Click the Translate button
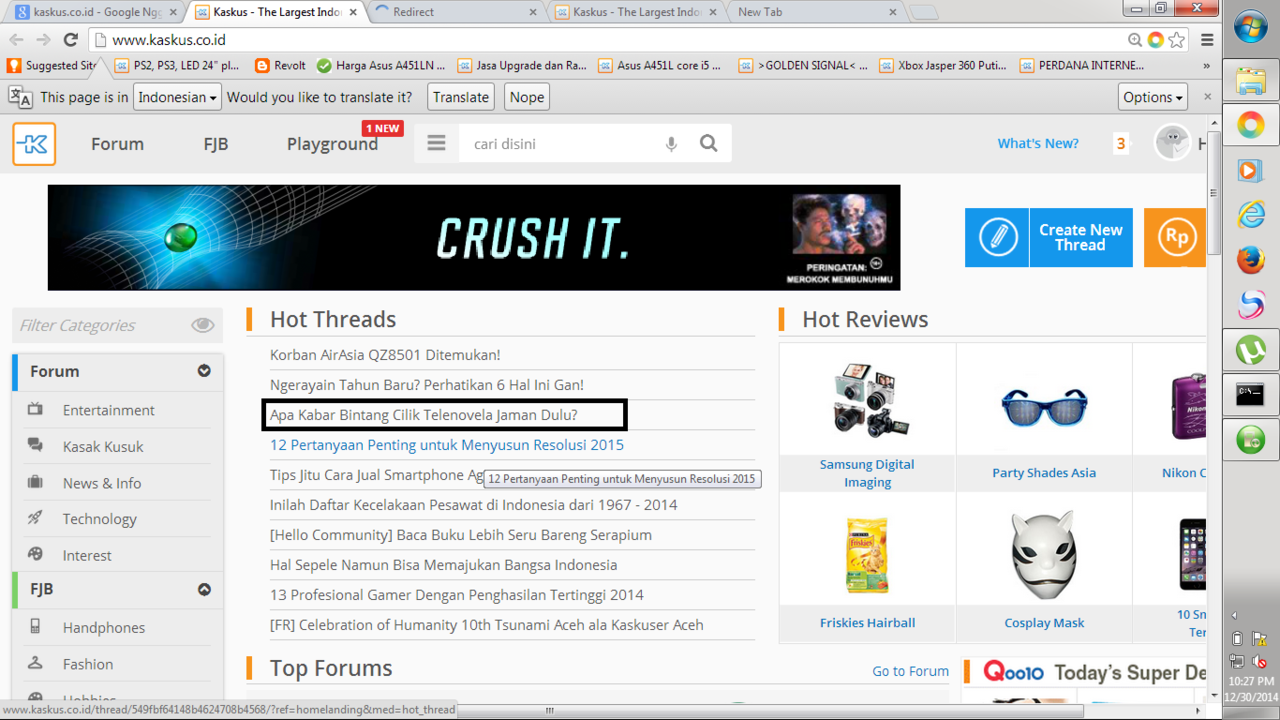The image size is (1280, 720). pos(461,97)
